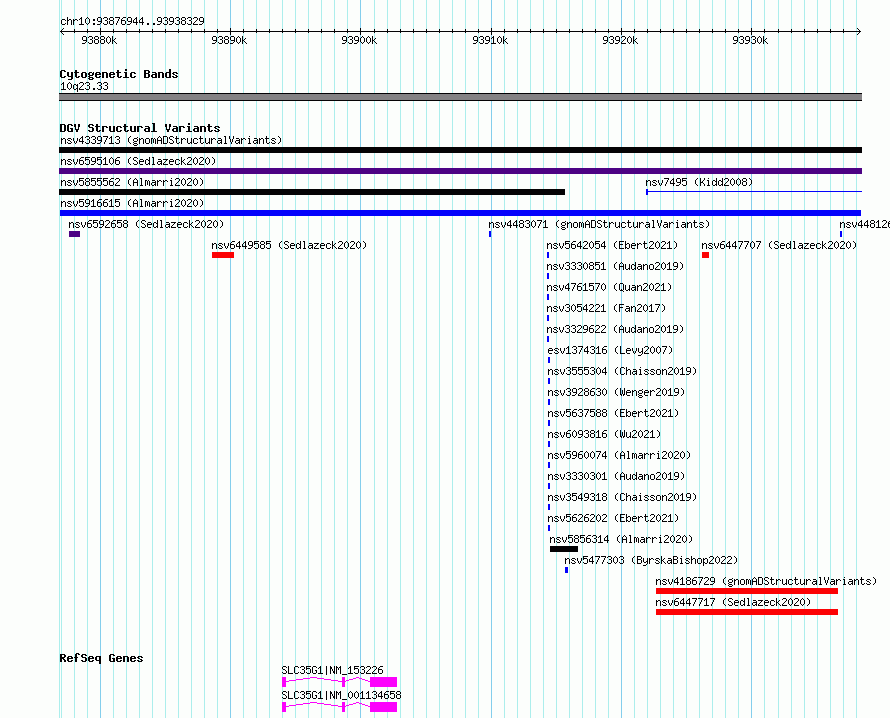The image size is (890, 718).
Task: Open the esv1374316 (Levy2007) label
Action: point(610,350)
